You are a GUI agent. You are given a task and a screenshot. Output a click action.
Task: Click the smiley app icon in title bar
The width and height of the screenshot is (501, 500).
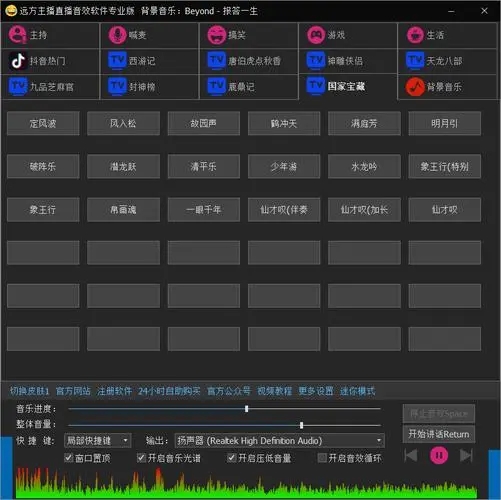[11, 11]
